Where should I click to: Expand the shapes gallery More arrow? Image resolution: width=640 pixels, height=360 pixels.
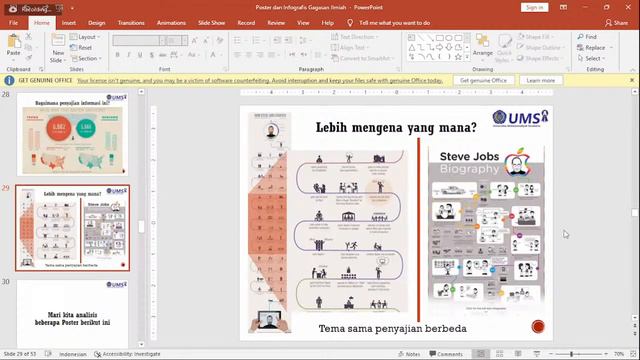click(x=467, y=57)
